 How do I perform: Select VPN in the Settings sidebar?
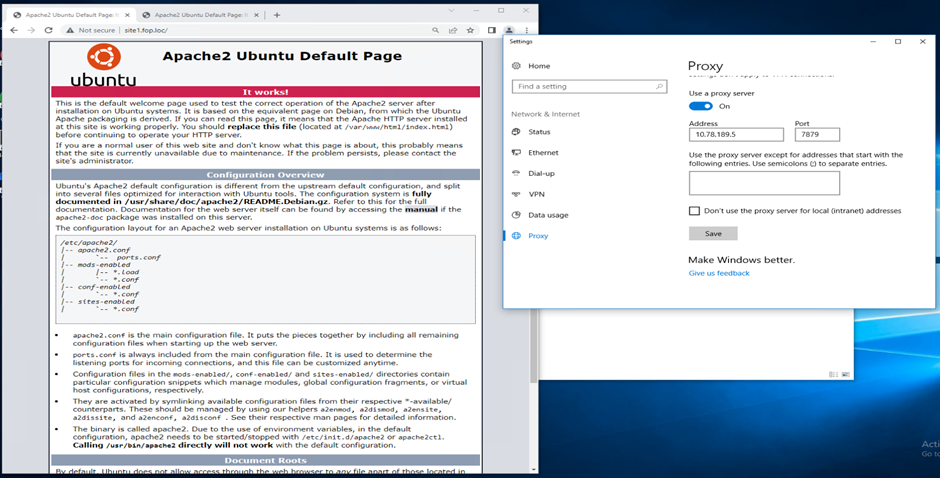pyautogui.click(x=537, y=194)
